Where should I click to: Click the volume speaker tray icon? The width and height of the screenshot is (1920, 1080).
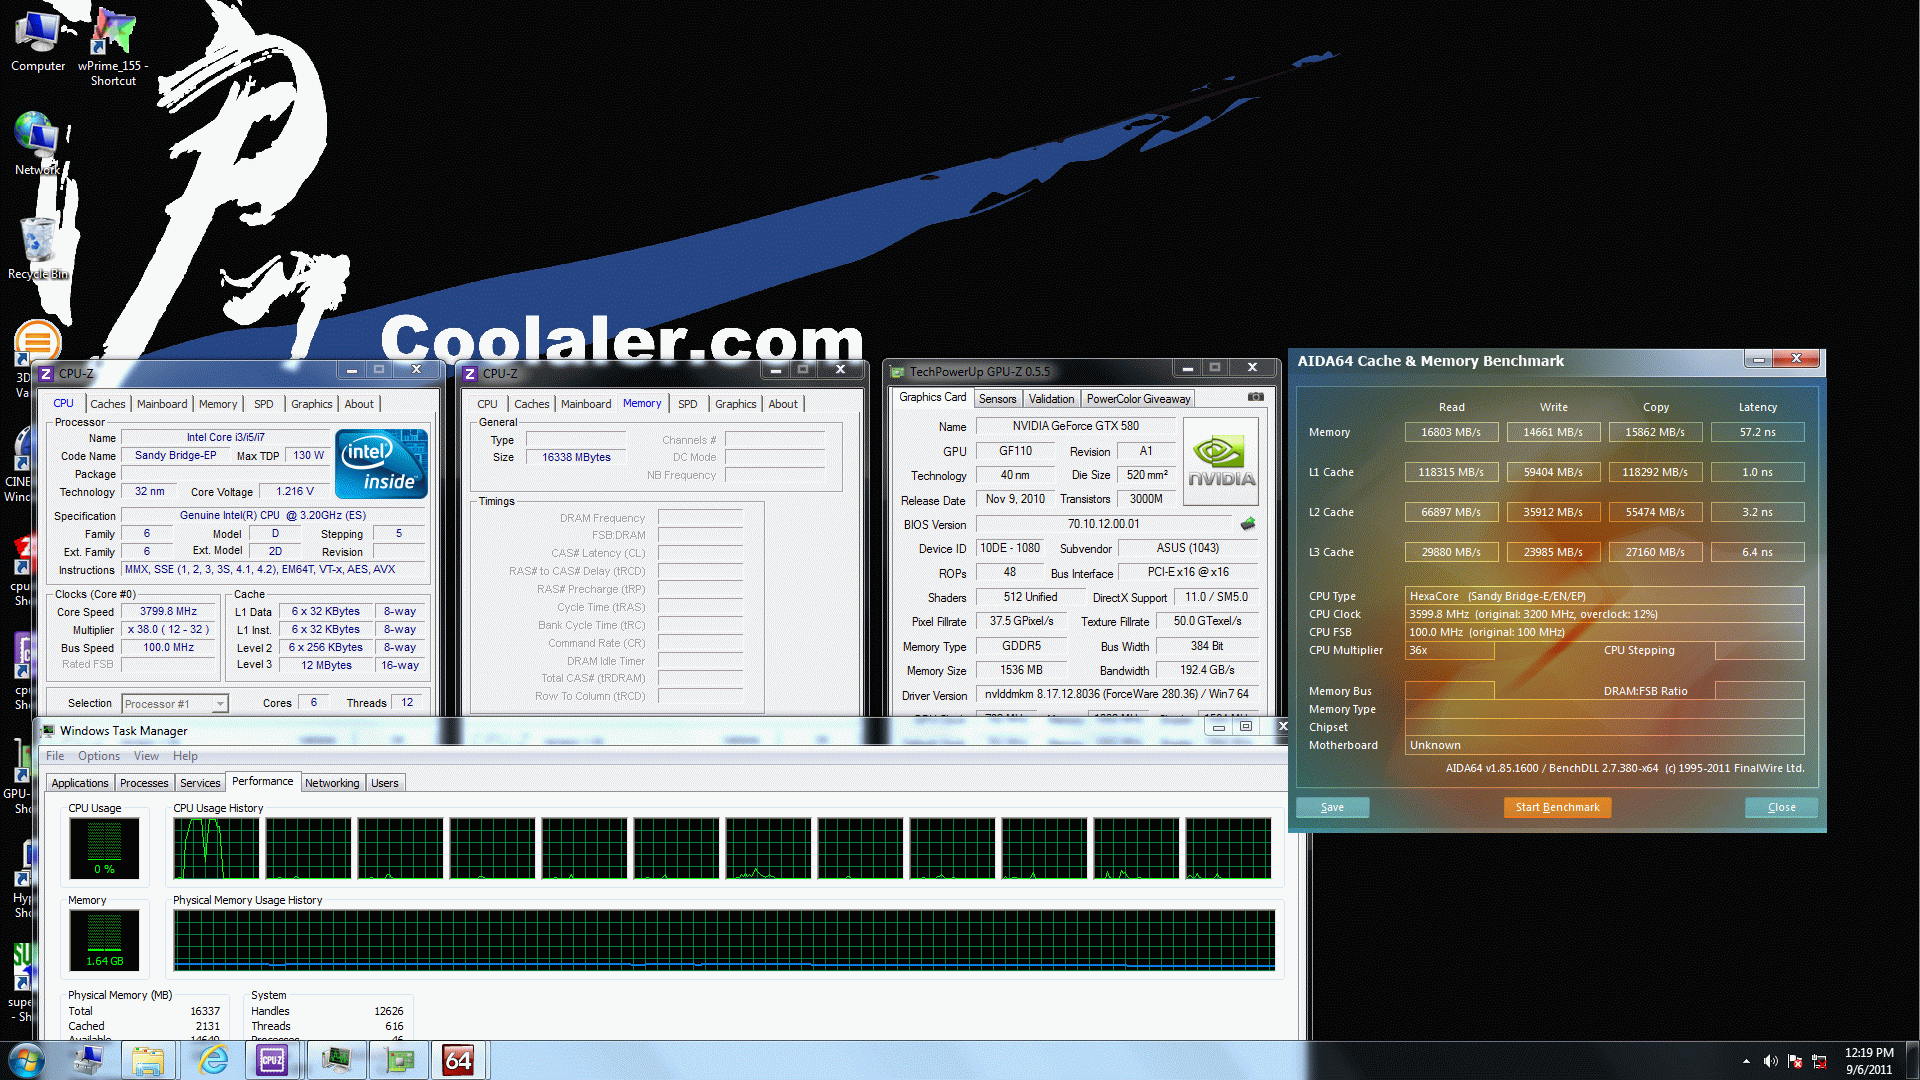coord(1770,1061)
